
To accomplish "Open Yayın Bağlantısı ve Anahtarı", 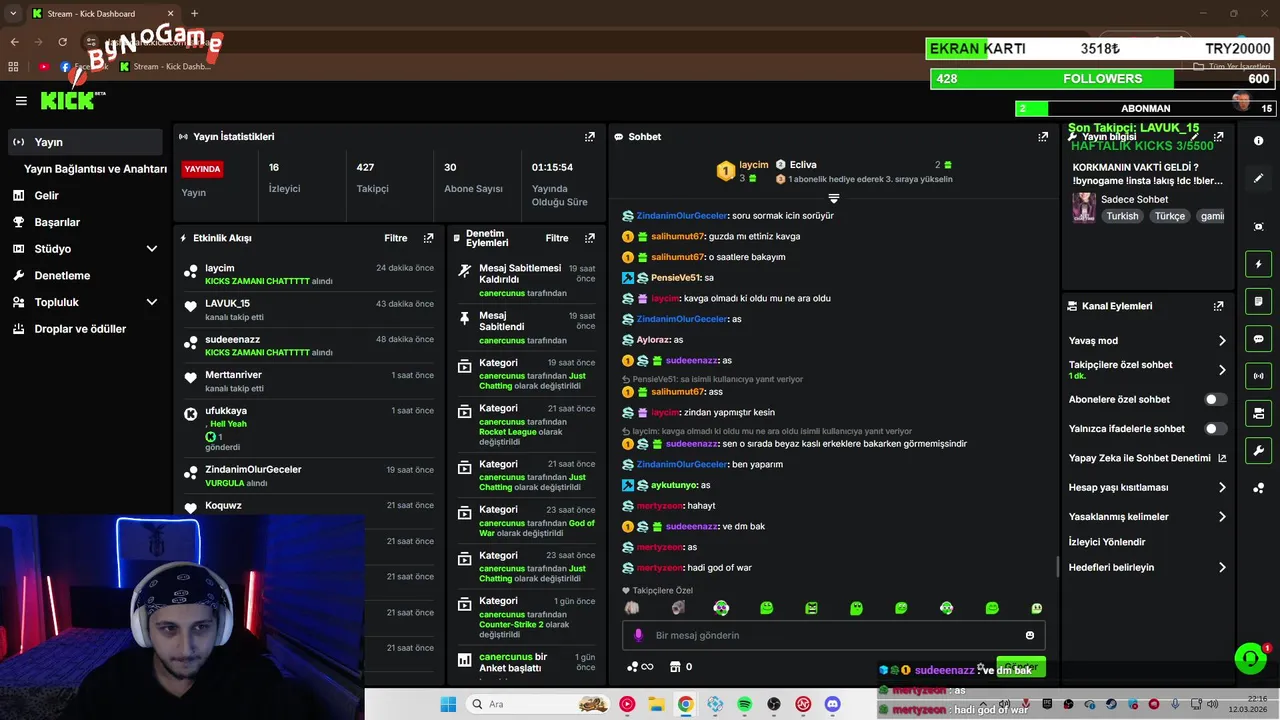I will pos(95,169).
